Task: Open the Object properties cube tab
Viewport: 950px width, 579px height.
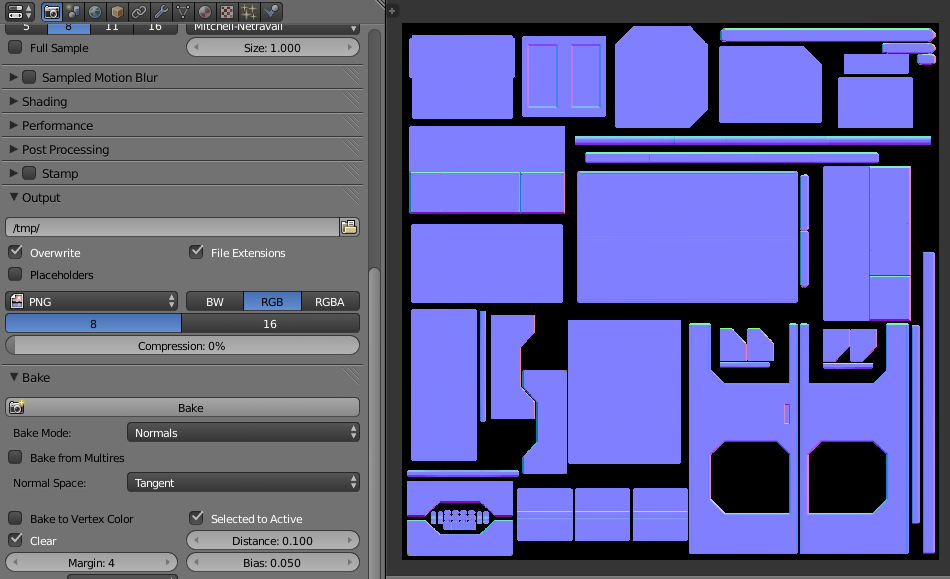Action: (117, 12)
